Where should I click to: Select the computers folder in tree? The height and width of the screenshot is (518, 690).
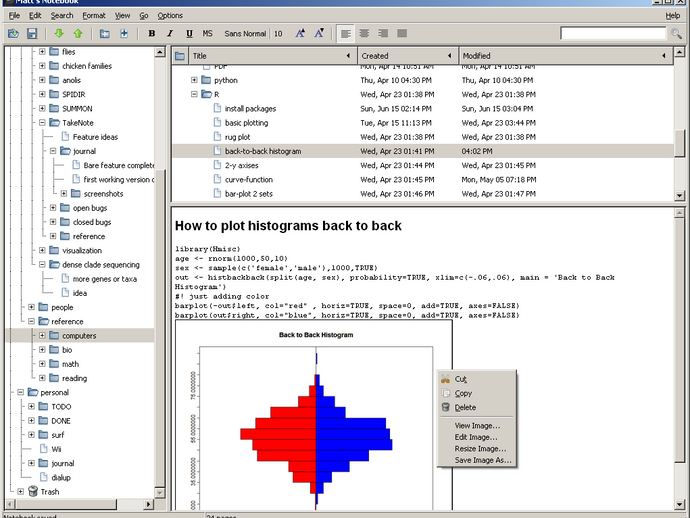[x=79, y=335]
